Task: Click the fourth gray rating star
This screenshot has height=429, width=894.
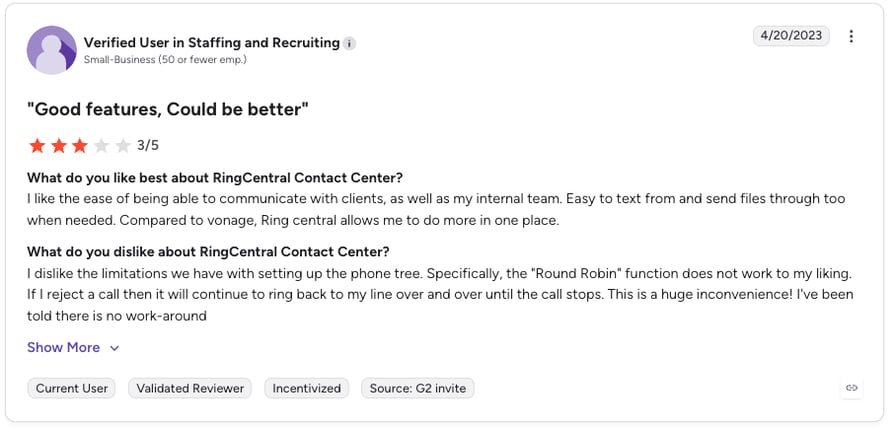Action: point(101,146)
